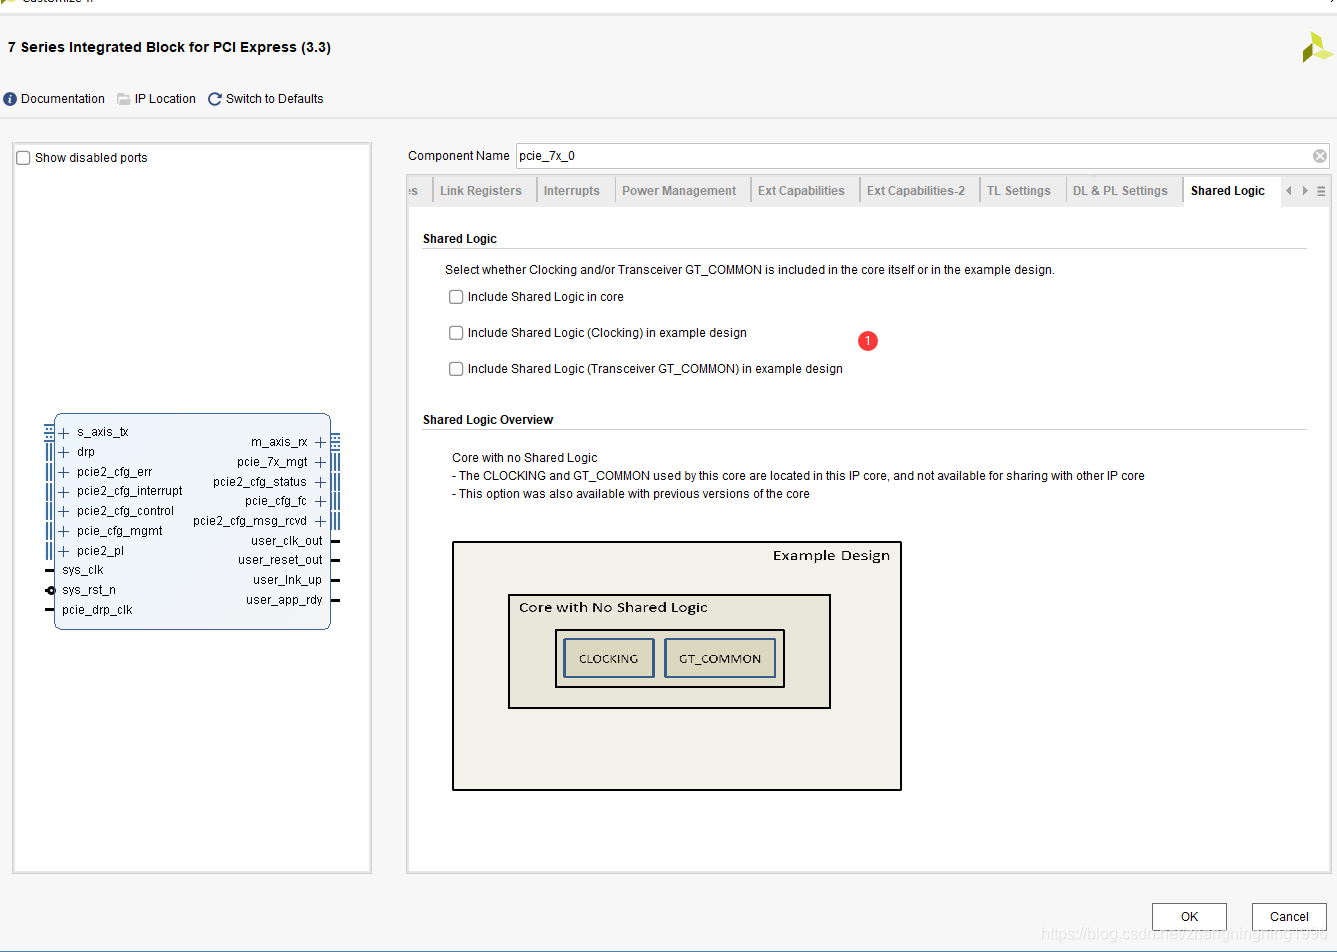
Task: Select the user_reset_out port label
Action: tap(280, 560)
